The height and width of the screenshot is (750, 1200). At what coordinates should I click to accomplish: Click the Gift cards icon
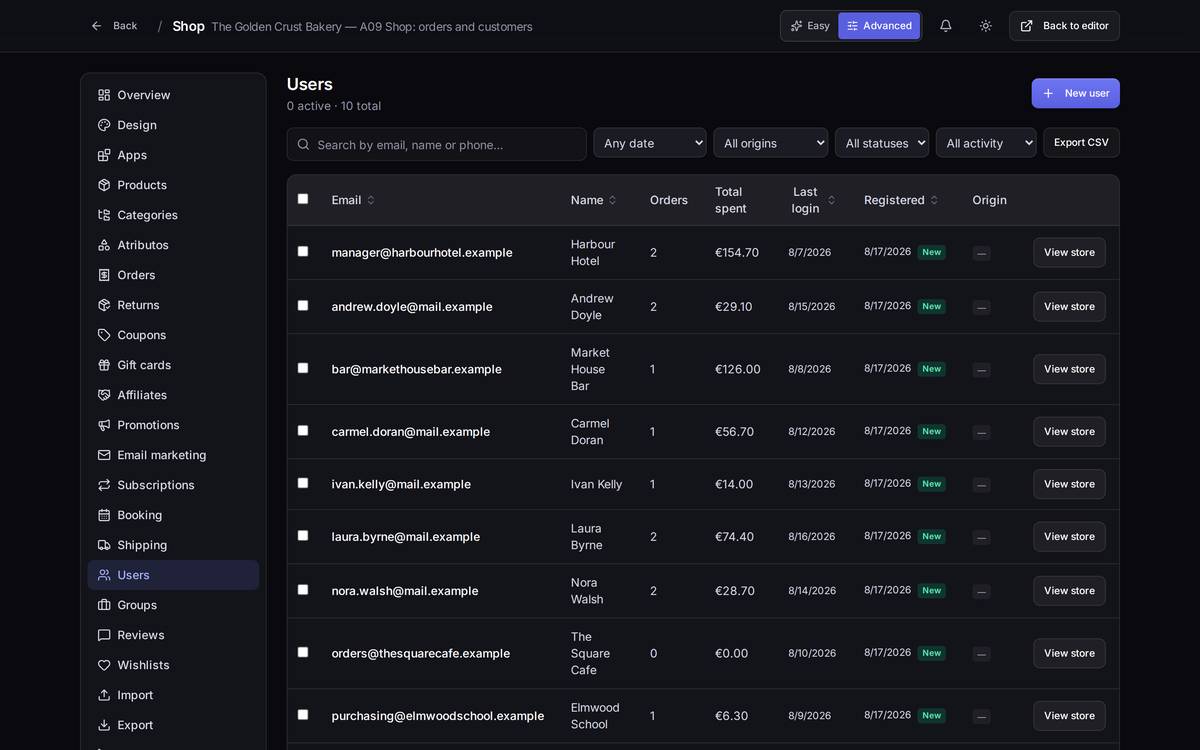coord(104,365)
